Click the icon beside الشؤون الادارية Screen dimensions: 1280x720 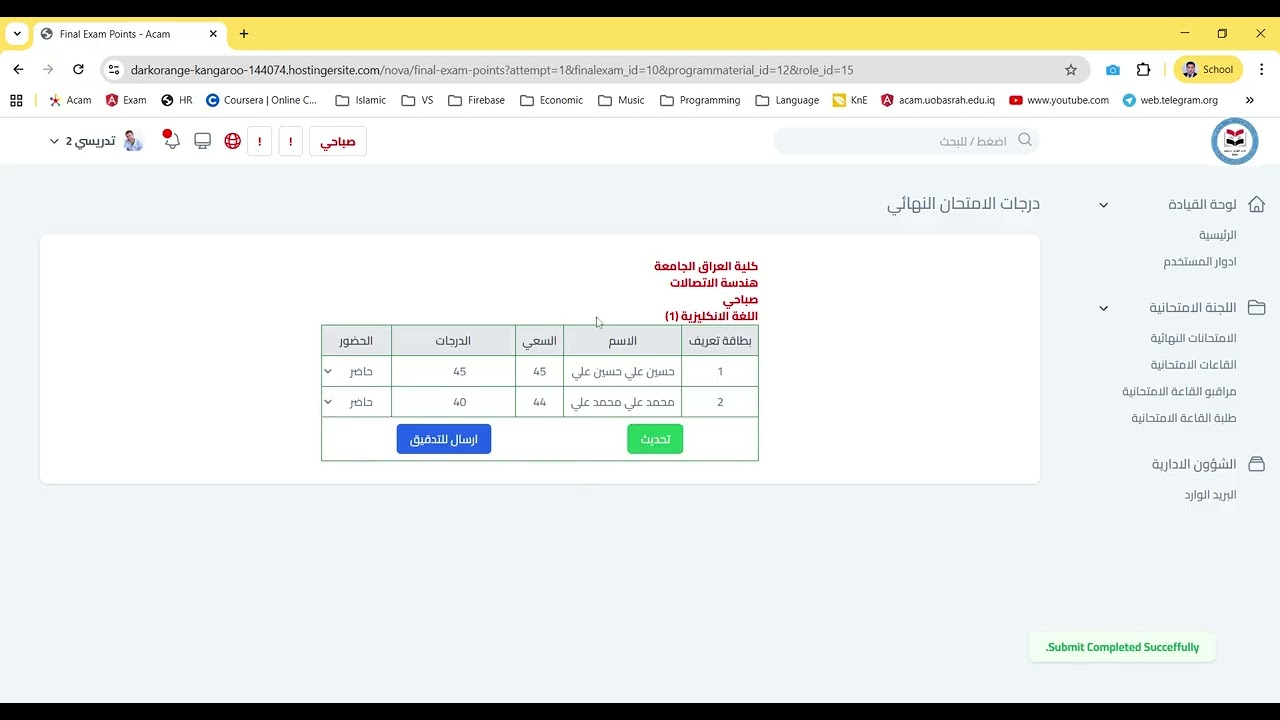(x=1257, y=464)
